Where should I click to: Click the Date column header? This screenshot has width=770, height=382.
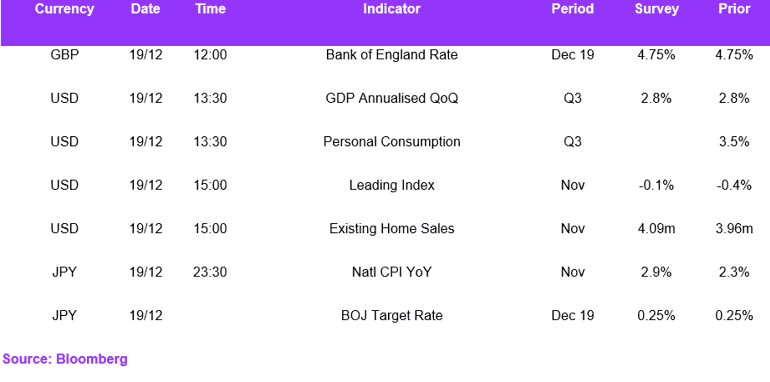point(145,9)
